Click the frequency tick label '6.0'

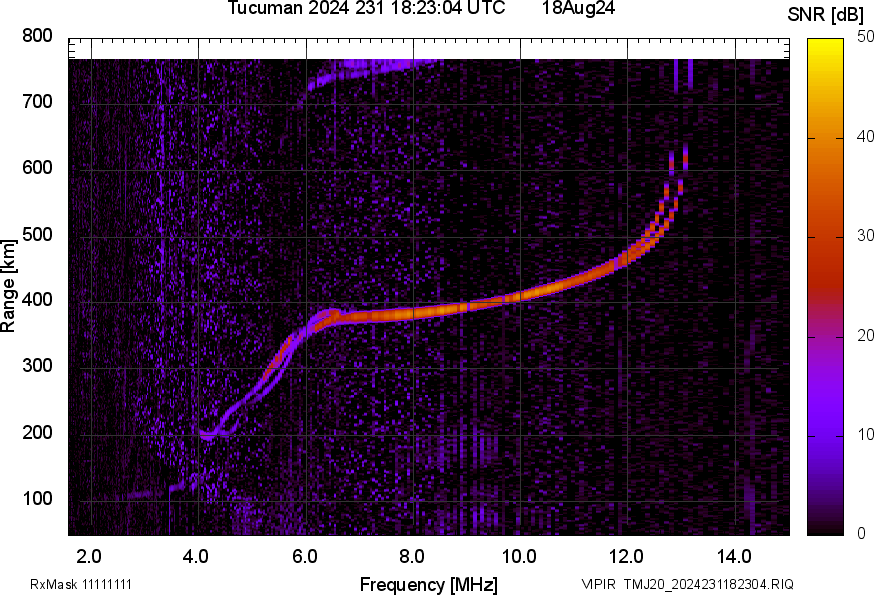(304, 556)
